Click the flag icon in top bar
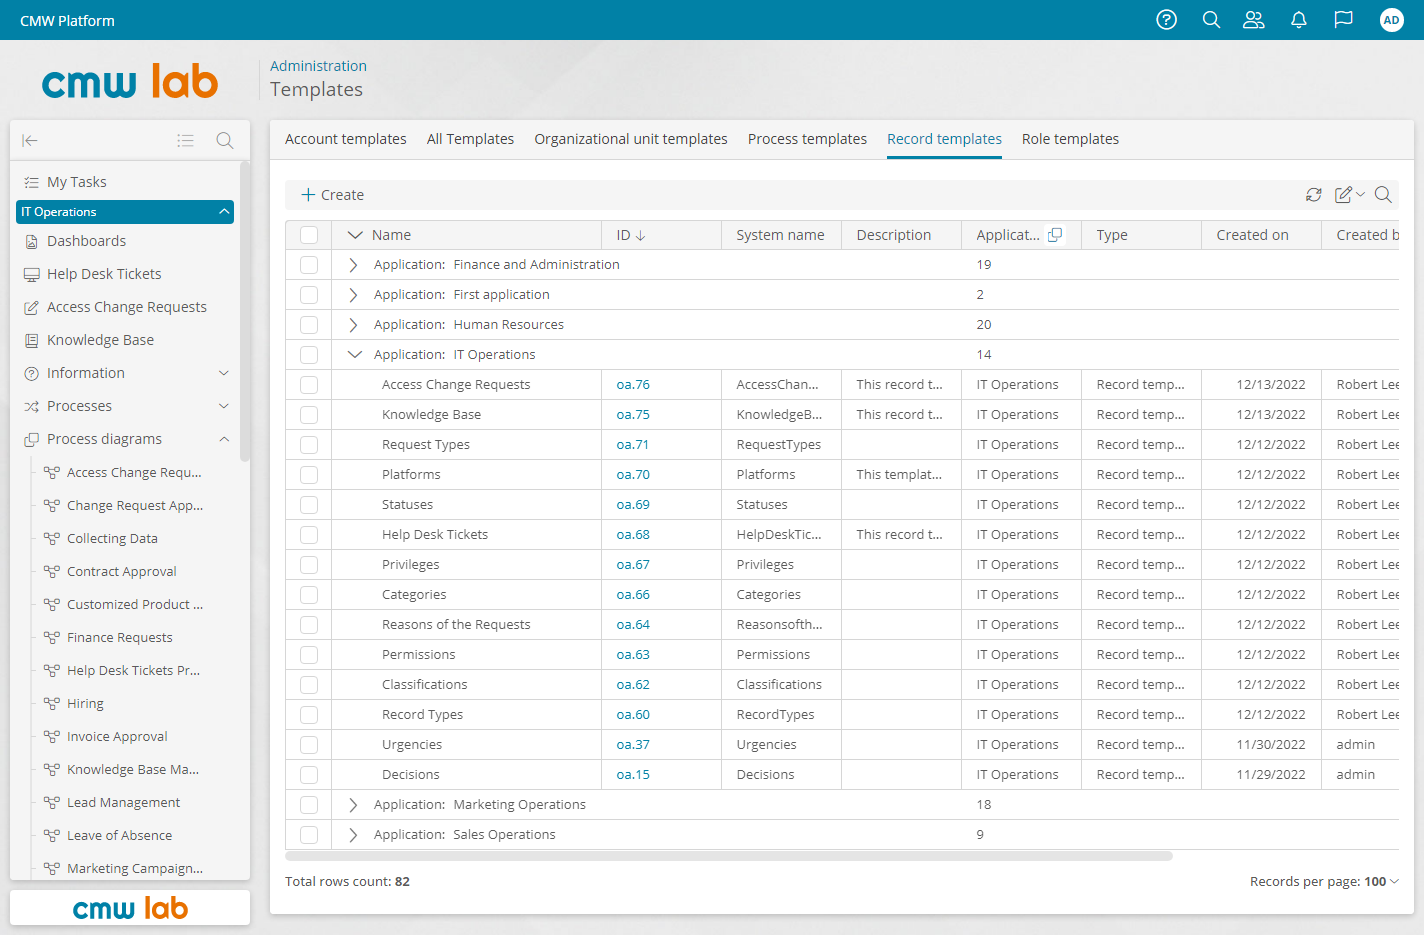Image resolution: width=1424 pixels, height=935 pixels. [1344, 20]
